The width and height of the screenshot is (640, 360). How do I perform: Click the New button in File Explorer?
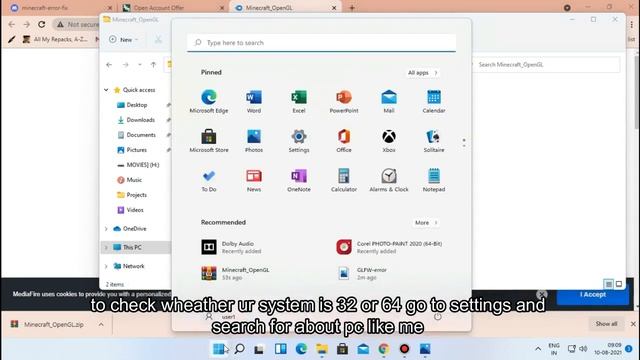point(124,40)
